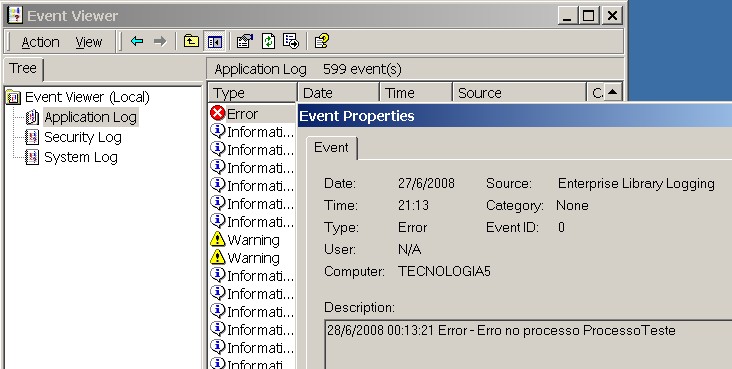Select the first Warning event row
This screenshot has width=732, height=369.
252,240
